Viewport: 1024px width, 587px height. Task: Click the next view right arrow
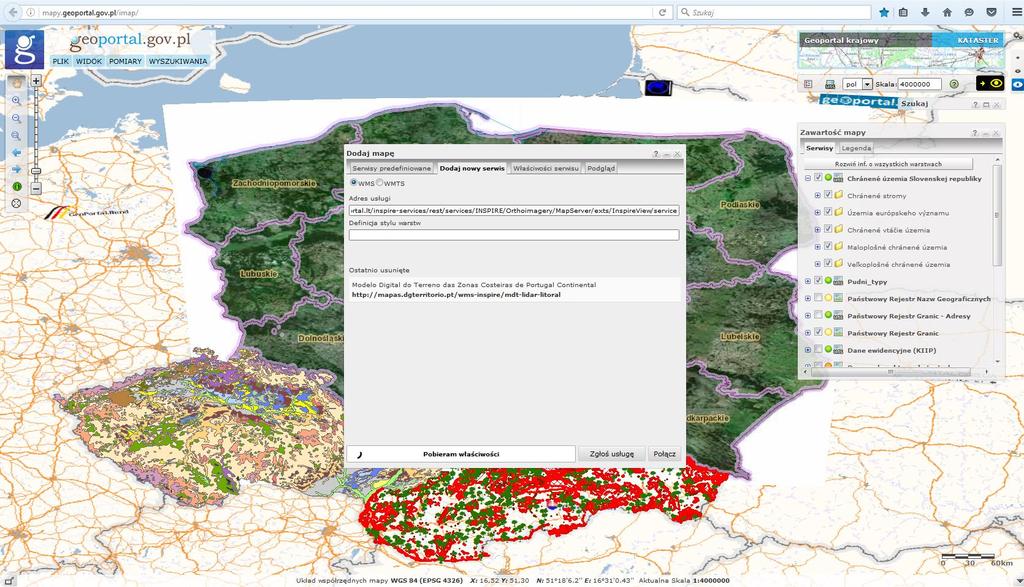click(x=16, y=169)
